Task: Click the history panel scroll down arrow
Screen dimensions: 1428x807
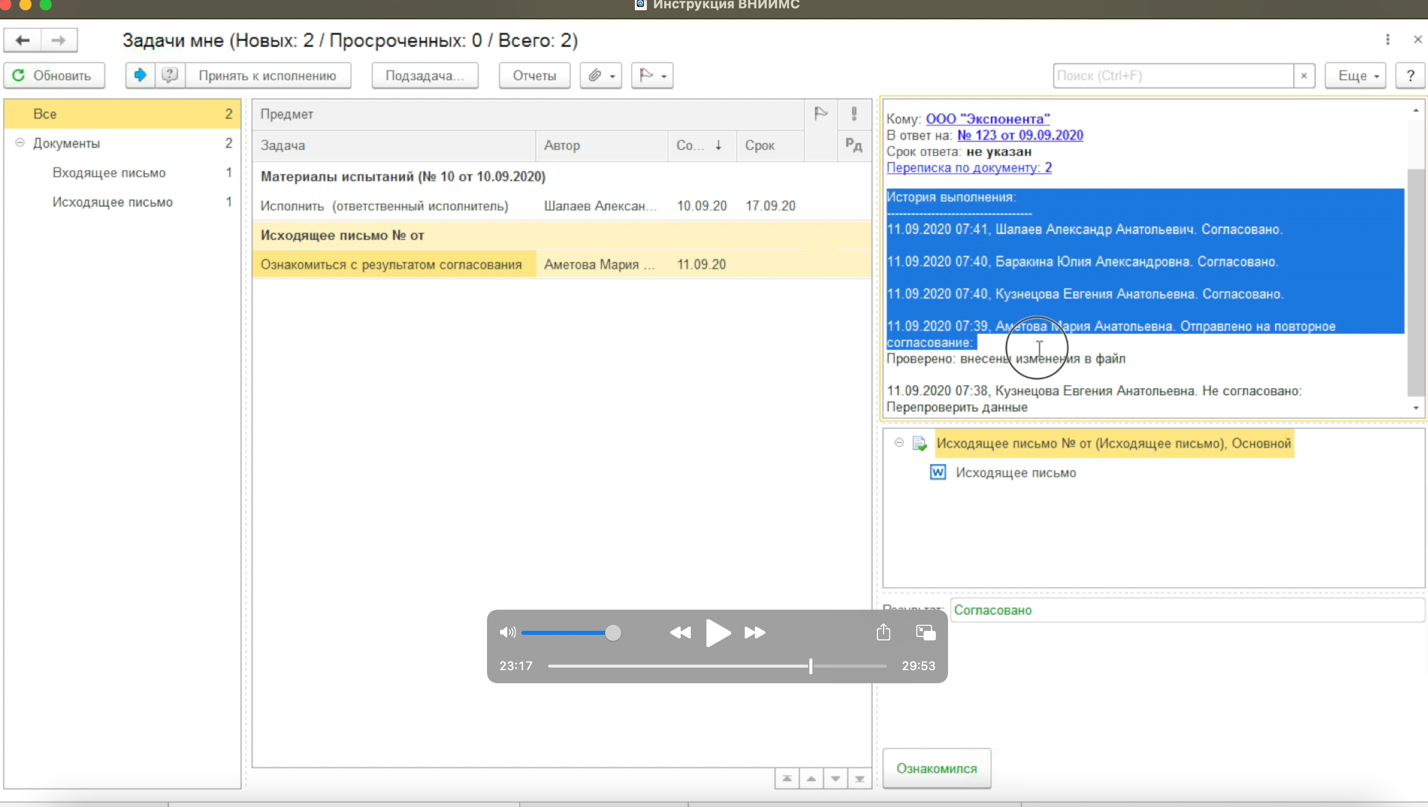Action: [1416, 408]
